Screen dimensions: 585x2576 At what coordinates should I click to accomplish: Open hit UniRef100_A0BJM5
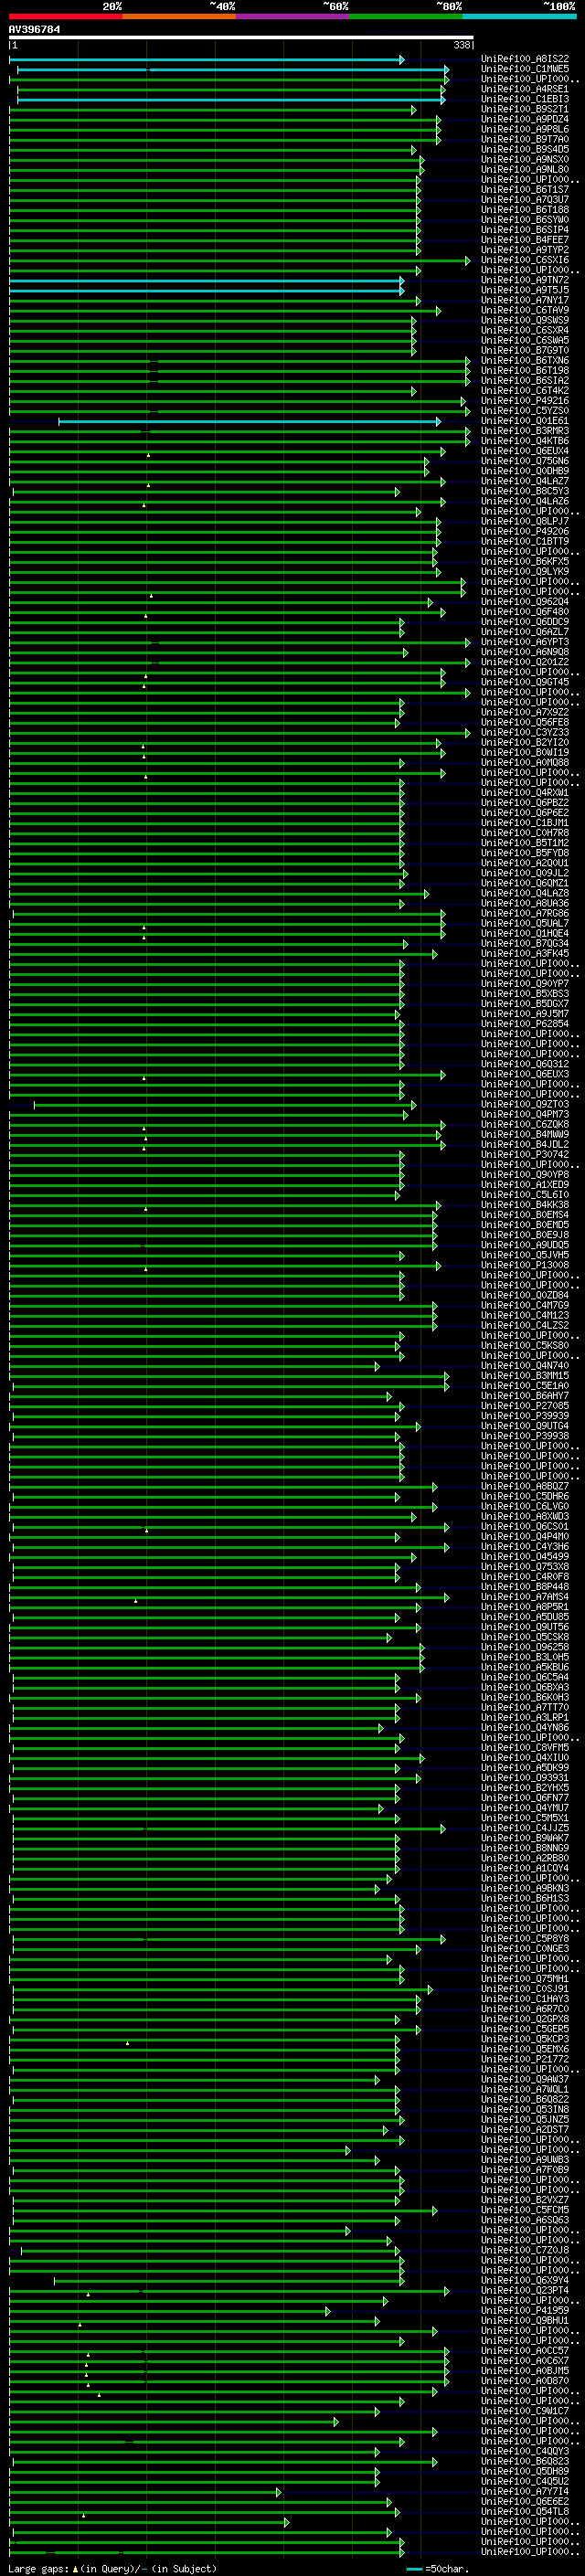(525, 2371)
